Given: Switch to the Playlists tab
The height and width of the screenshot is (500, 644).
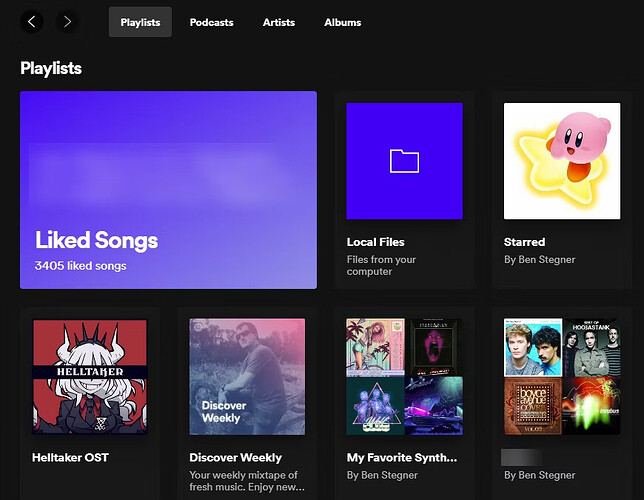Looking at the screenshot, I should click(140, 22).
